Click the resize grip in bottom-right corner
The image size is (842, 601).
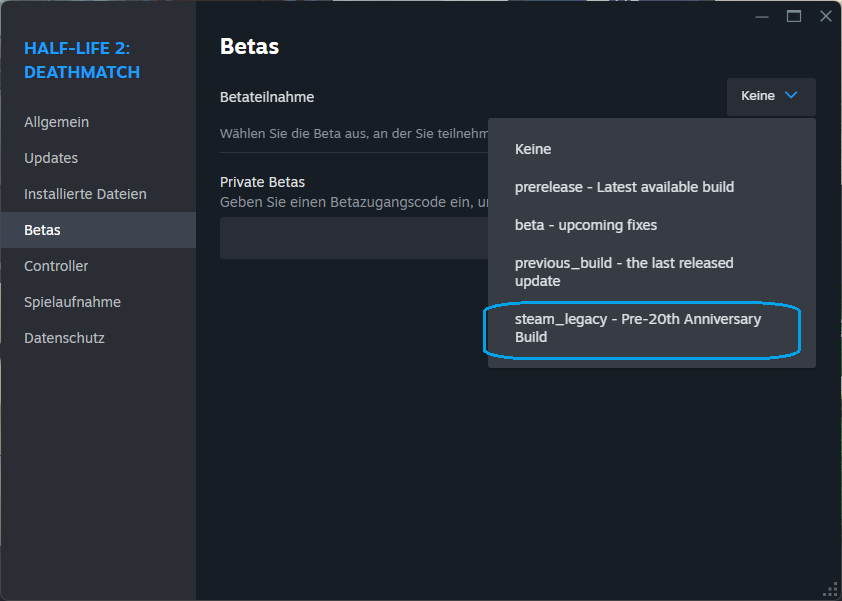831,590
